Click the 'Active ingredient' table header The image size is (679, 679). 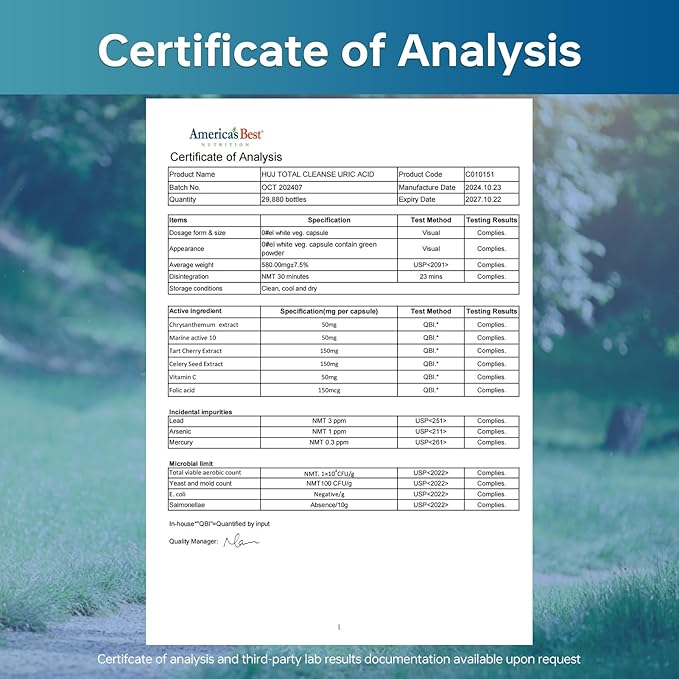coord(195,311)
